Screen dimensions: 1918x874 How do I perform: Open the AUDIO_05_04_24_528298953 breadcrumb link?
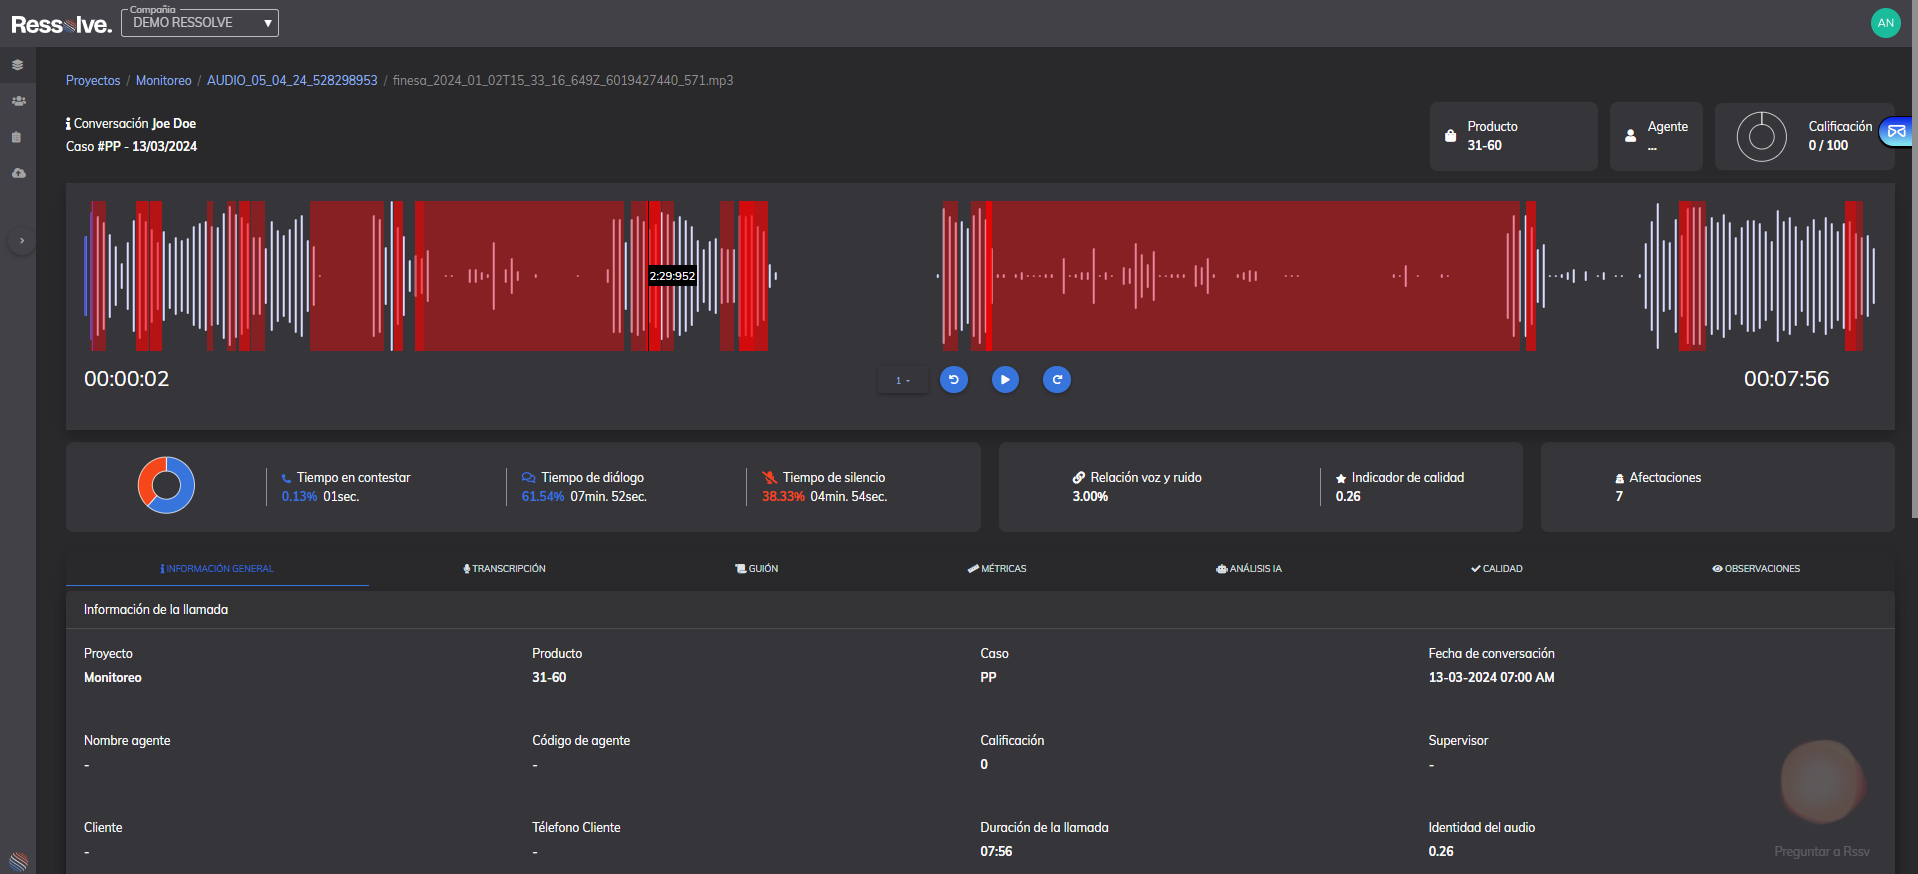pyautogui.click(x=292, y=81)
